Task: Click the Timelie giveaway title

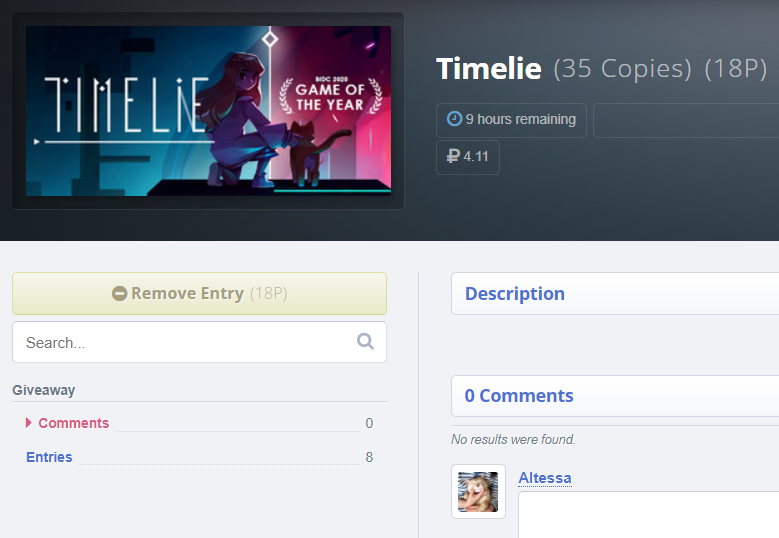Action: [x=488, y=68]
